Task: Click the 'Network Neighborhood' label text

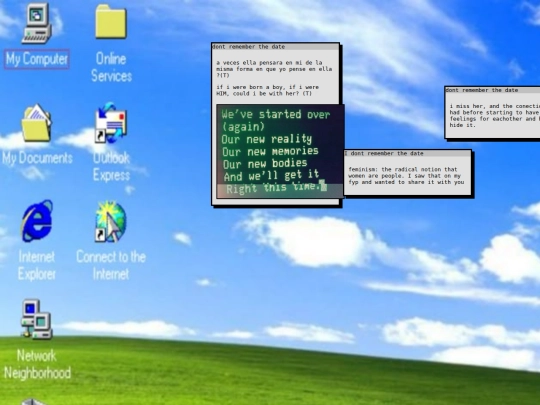Action: coord(37,364)
